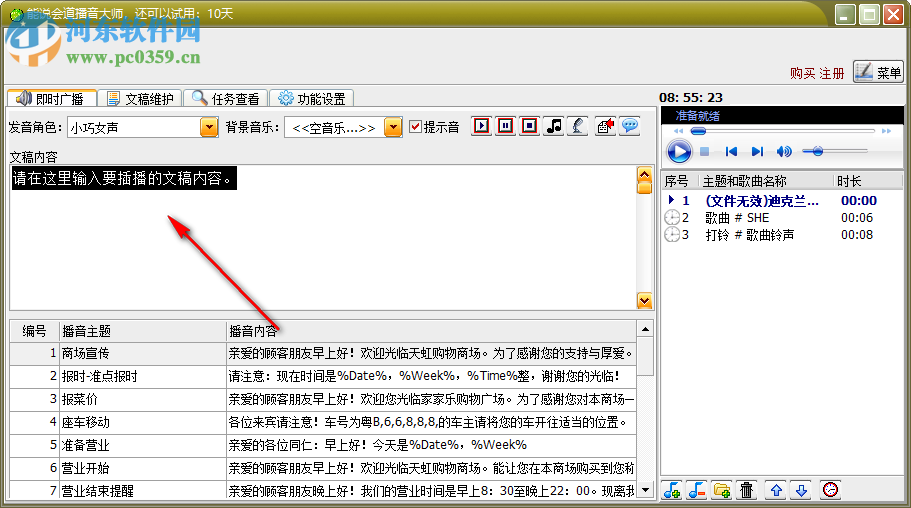Open the 菜单 menu button

[878, 72]
